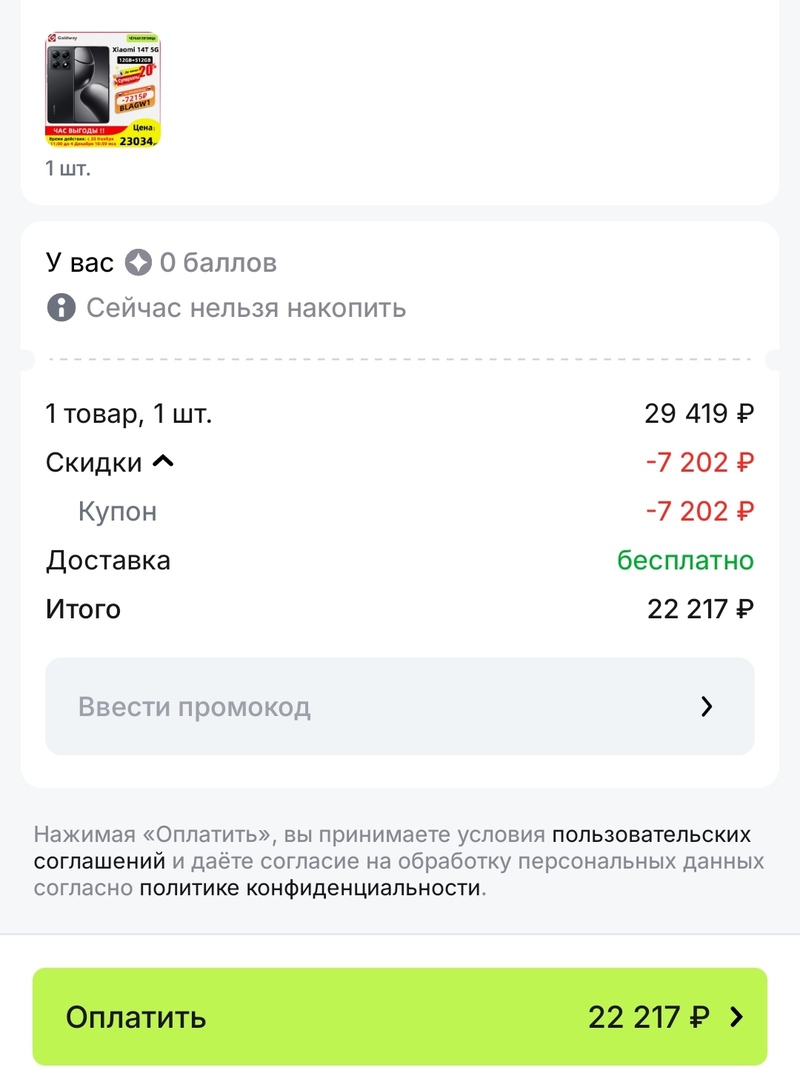This screenshot has height=1090, width=800.
Task: Tap the 29 419 ₽ item price
Action: [699, 413]
